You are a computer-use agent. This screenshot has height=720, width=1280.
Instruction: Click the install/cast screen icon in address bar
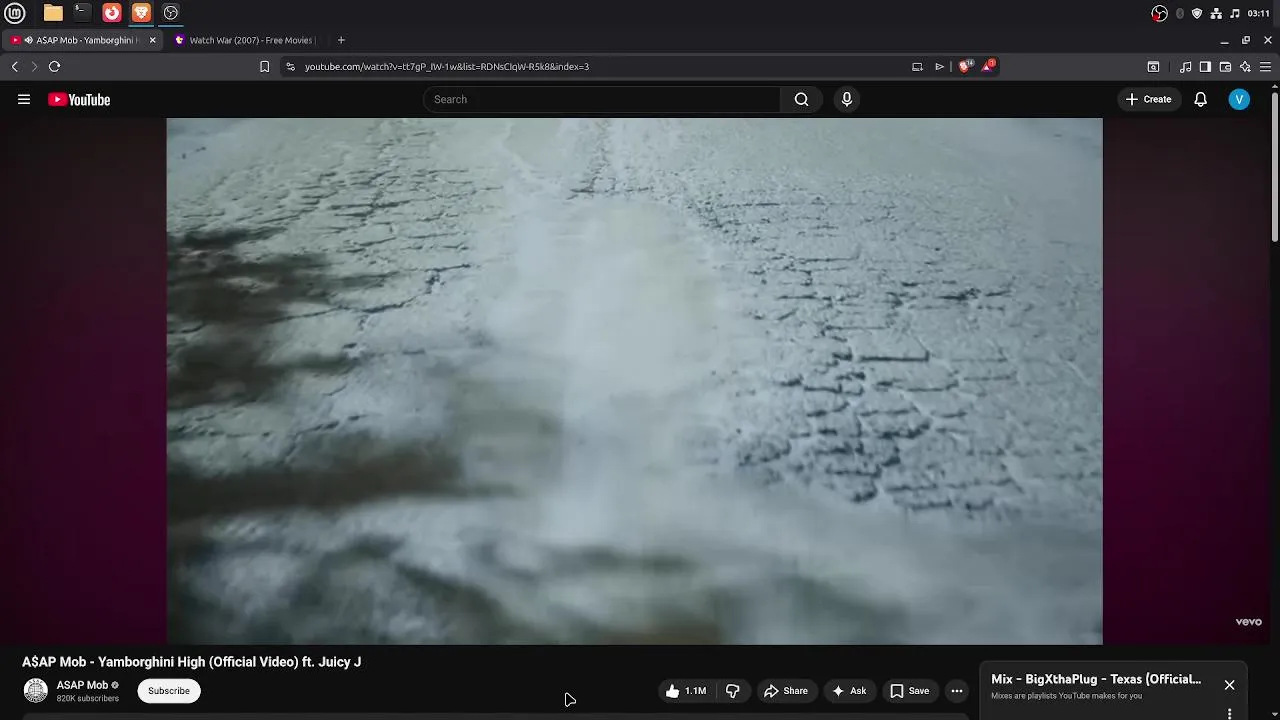(x=917, y=66)
